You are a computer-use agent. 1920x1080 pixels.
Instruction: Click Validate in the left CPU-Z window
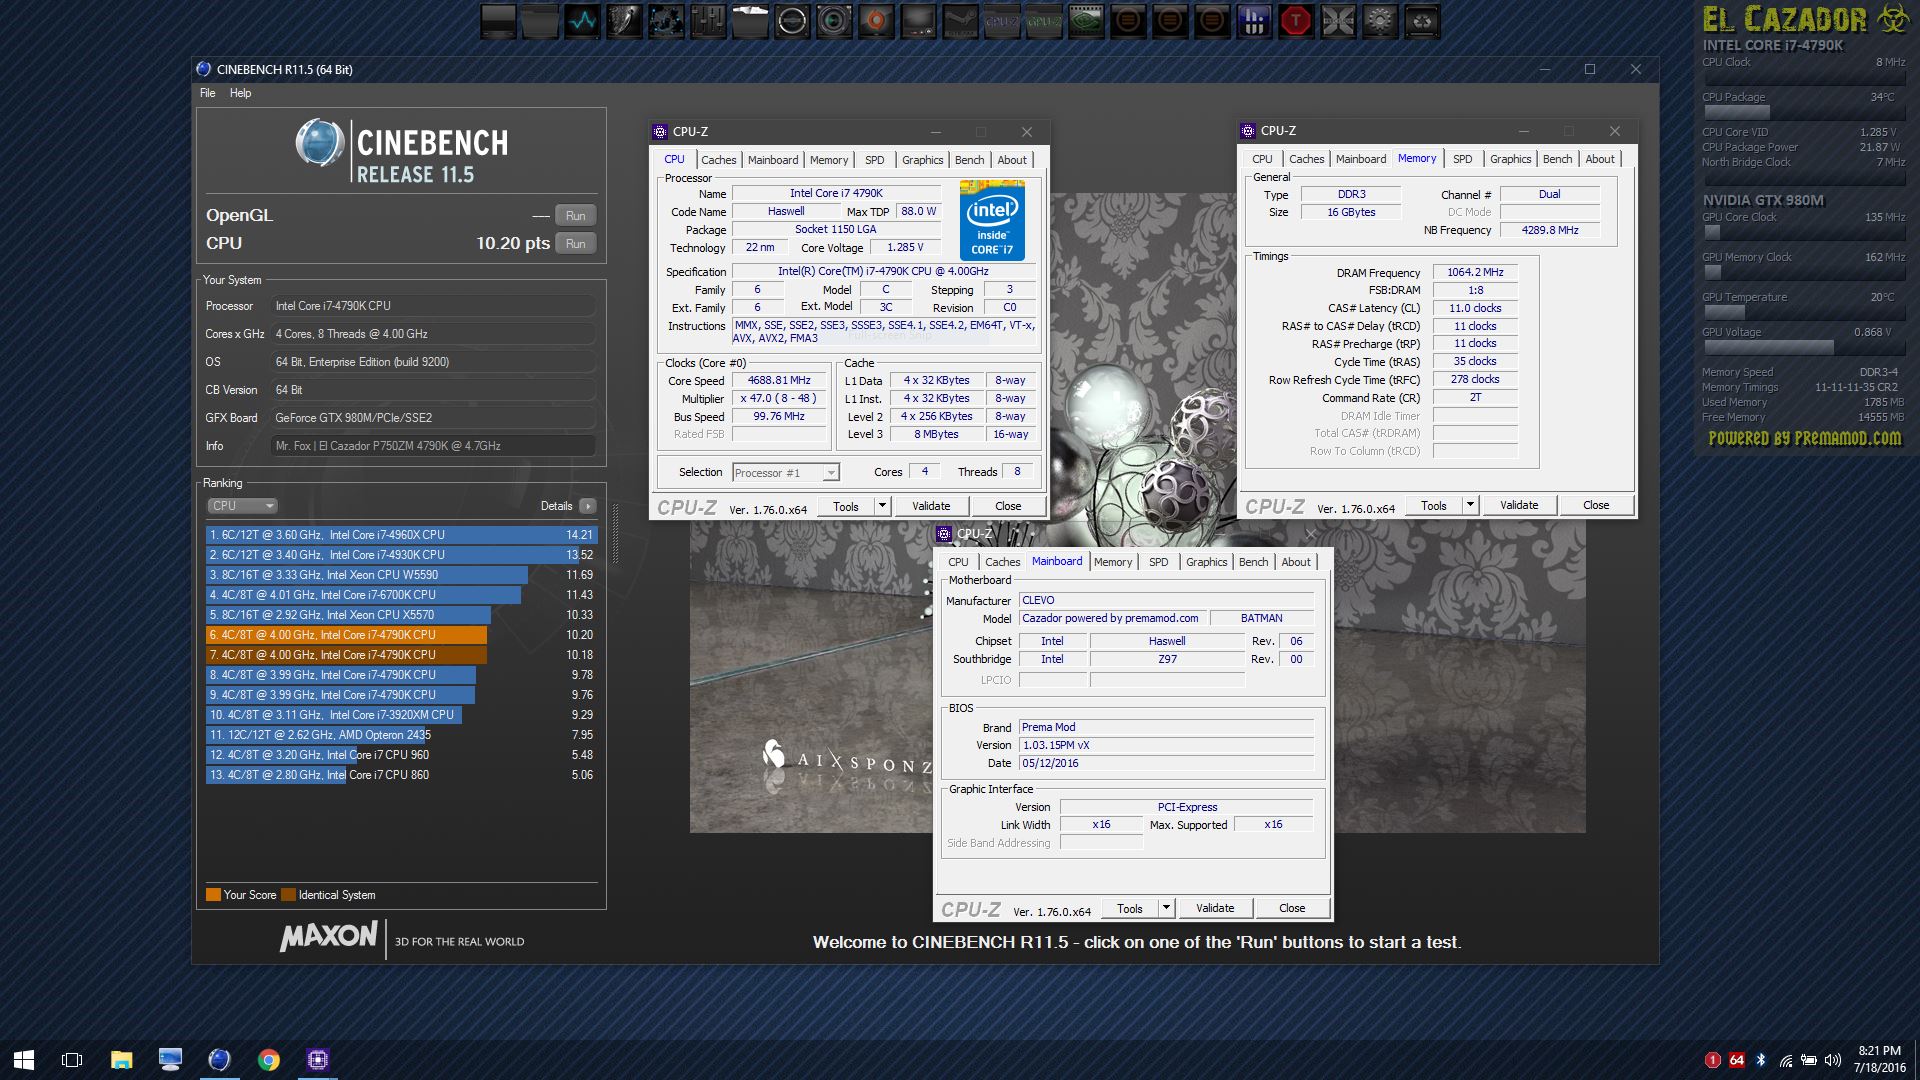tap(931, 506)
